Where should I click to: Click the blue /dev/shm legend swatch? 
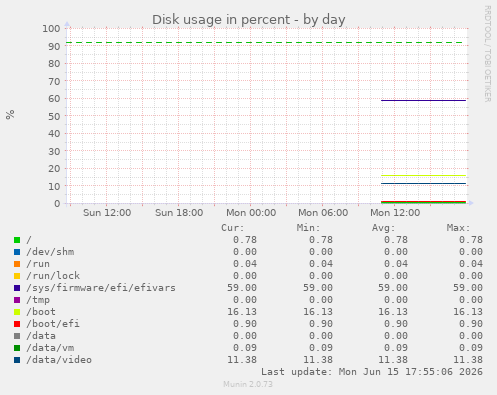tap(17, 252)
